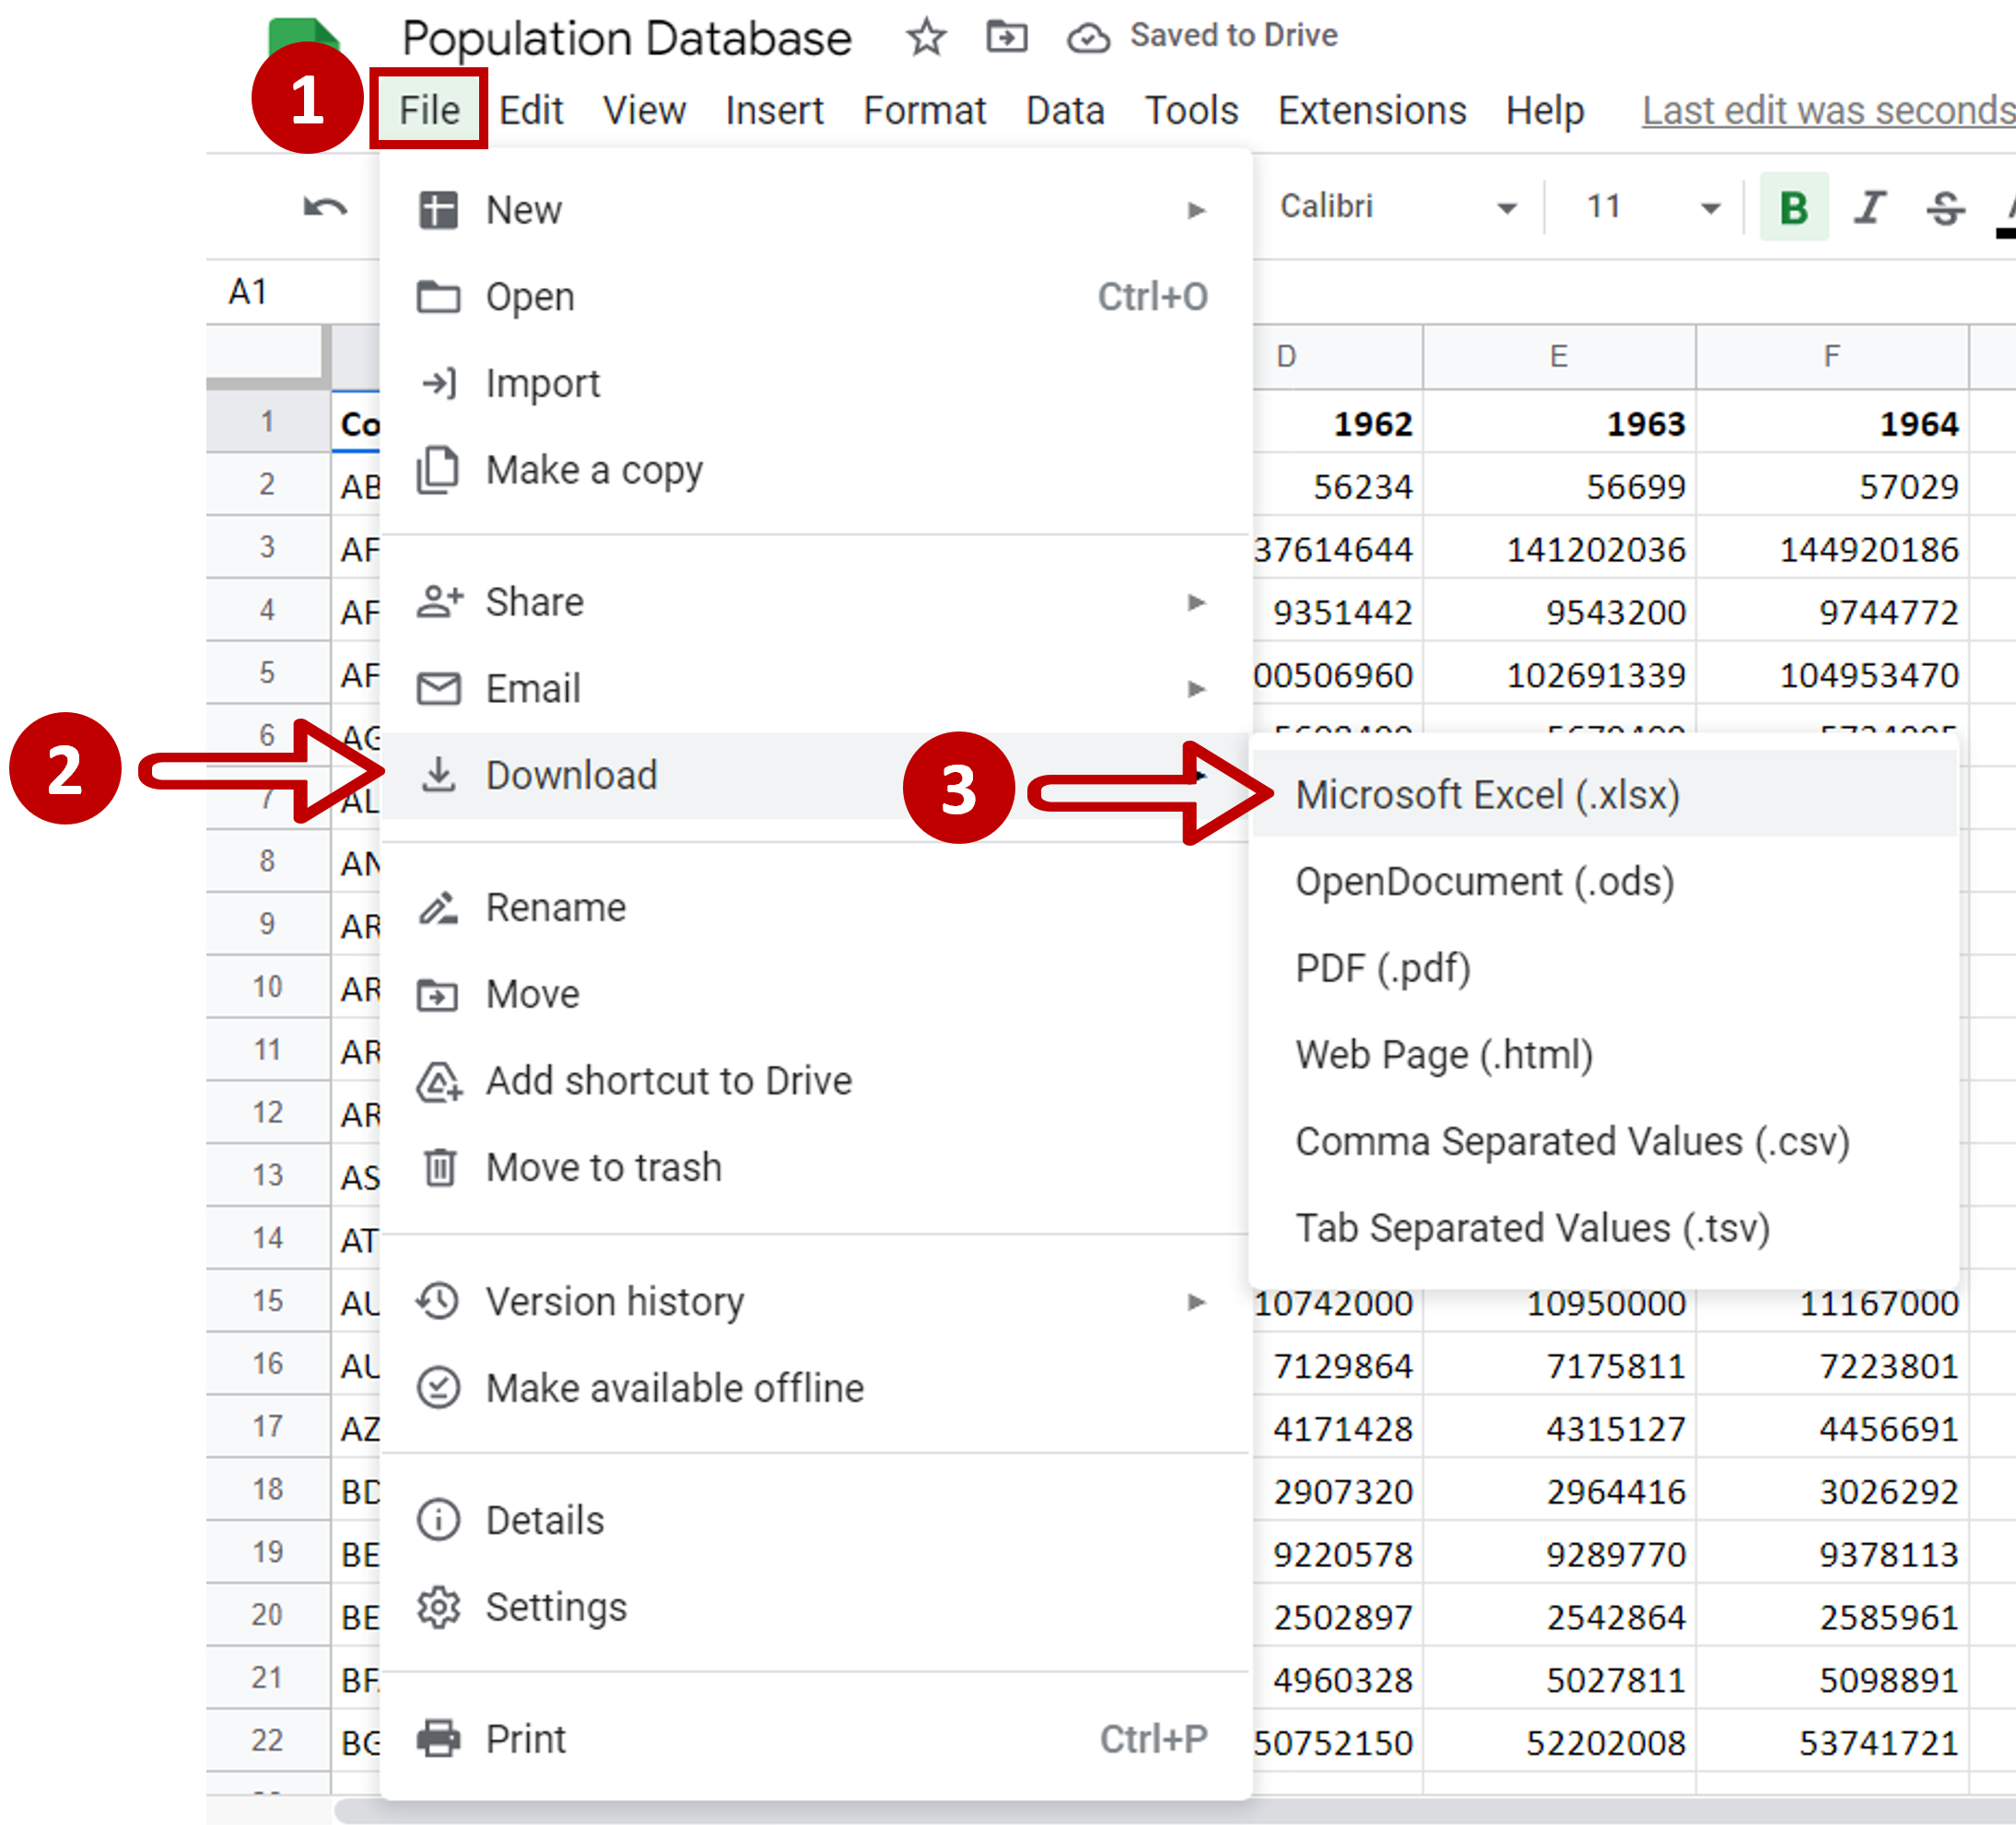This screenshot has height=1825, width=2016.
Task: Click the Download menu item
Action: pos(815,775)
